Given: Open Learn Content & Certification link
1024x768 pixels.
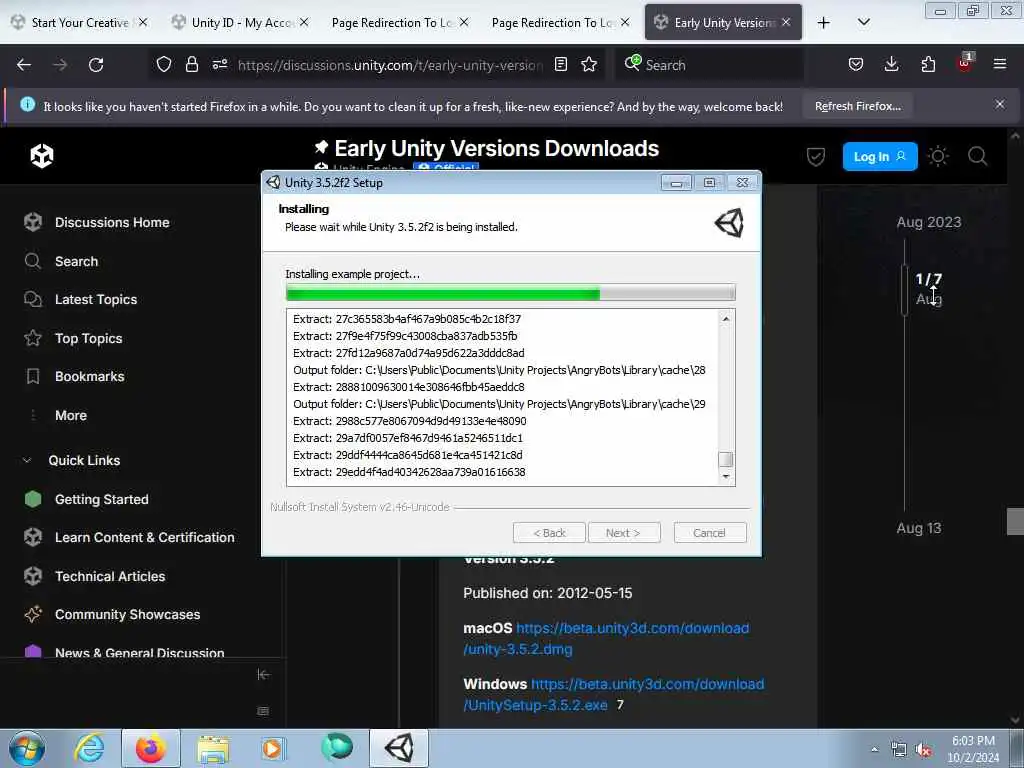Looking at the screenshot, I should [x=144, y=537].
